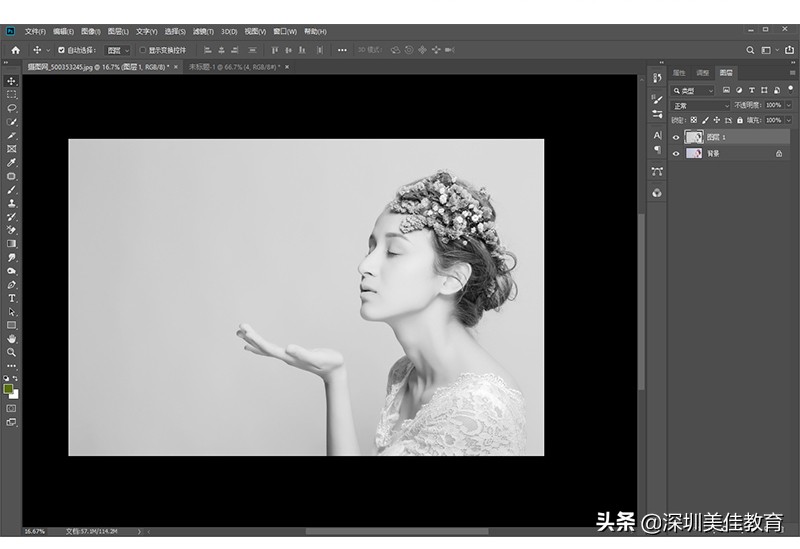
Task: Open the Character panel icon
Action: coord(657,135)
